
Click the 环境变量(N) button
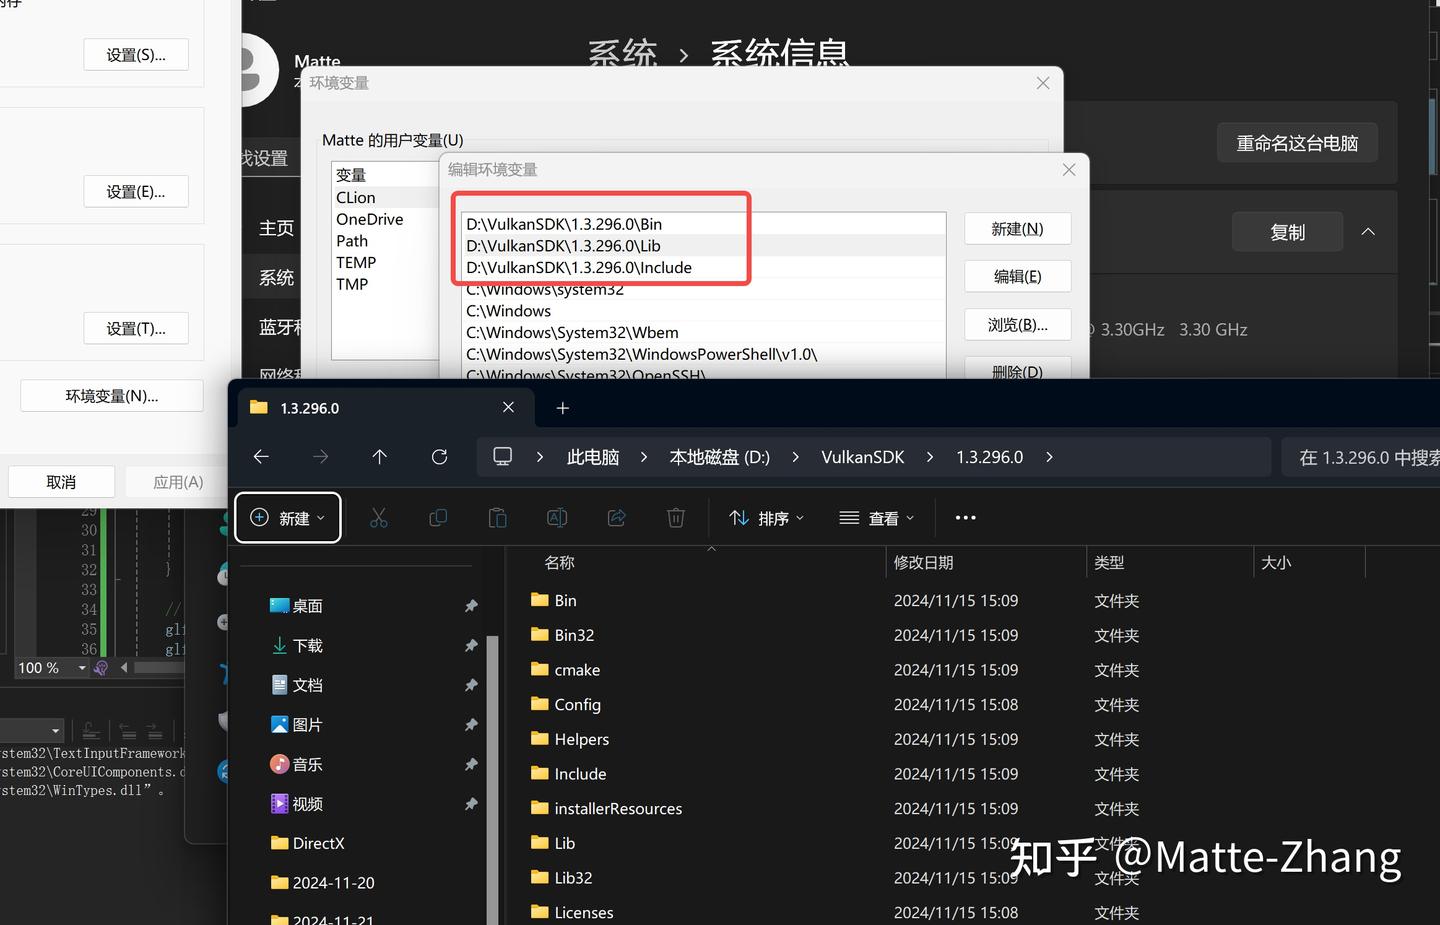tap(111, 395)
